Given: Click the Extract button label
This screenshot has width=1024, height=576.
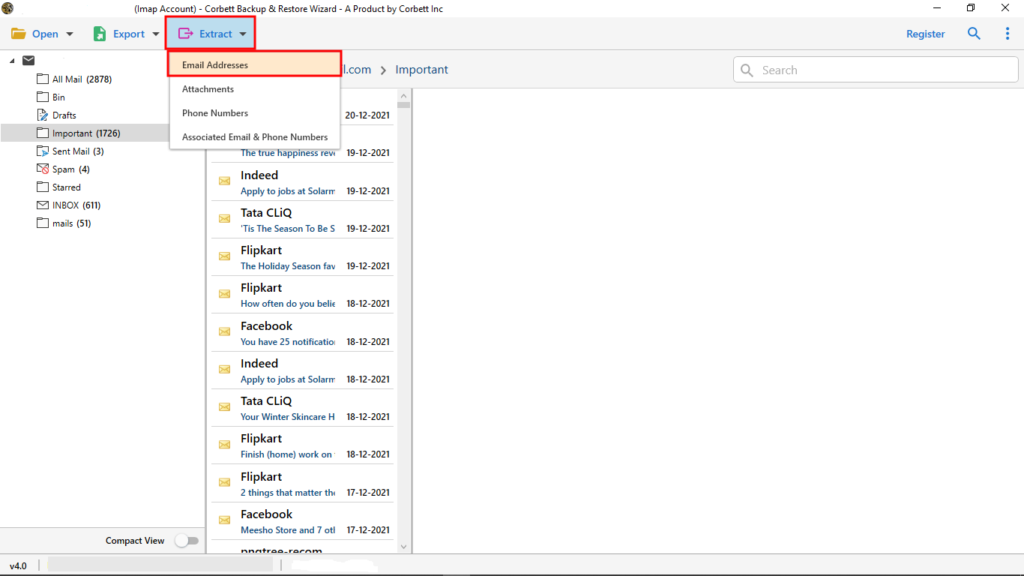Looking at the screenshot, I should [x=216, y=34].
